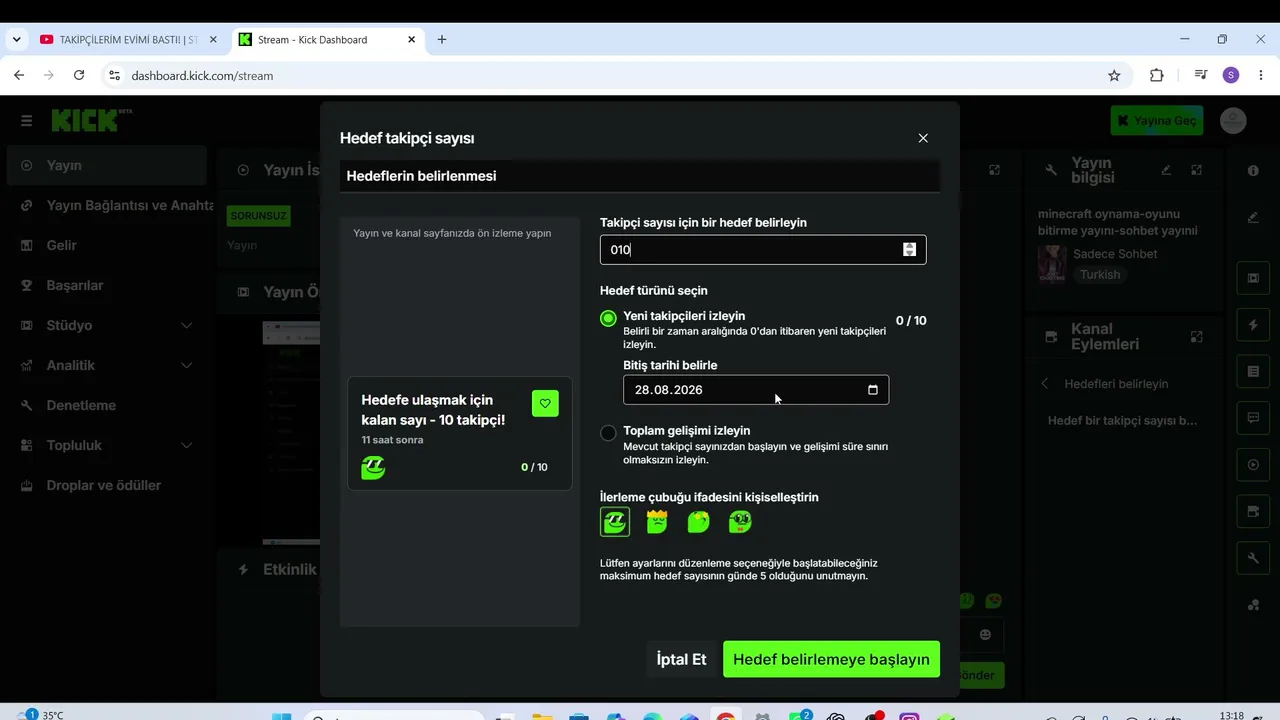Open Gelir in the sidebar
The width and height of the screenshot is (1280, 720).
(x=107, y=245)
